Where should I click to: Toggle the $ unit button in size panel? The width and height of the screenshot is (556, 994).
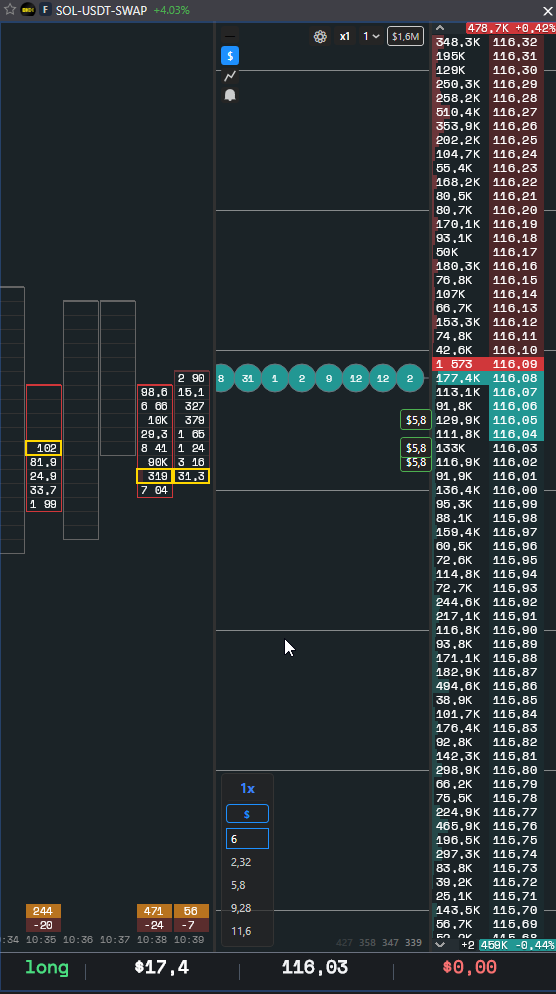(x=247, y=813)
